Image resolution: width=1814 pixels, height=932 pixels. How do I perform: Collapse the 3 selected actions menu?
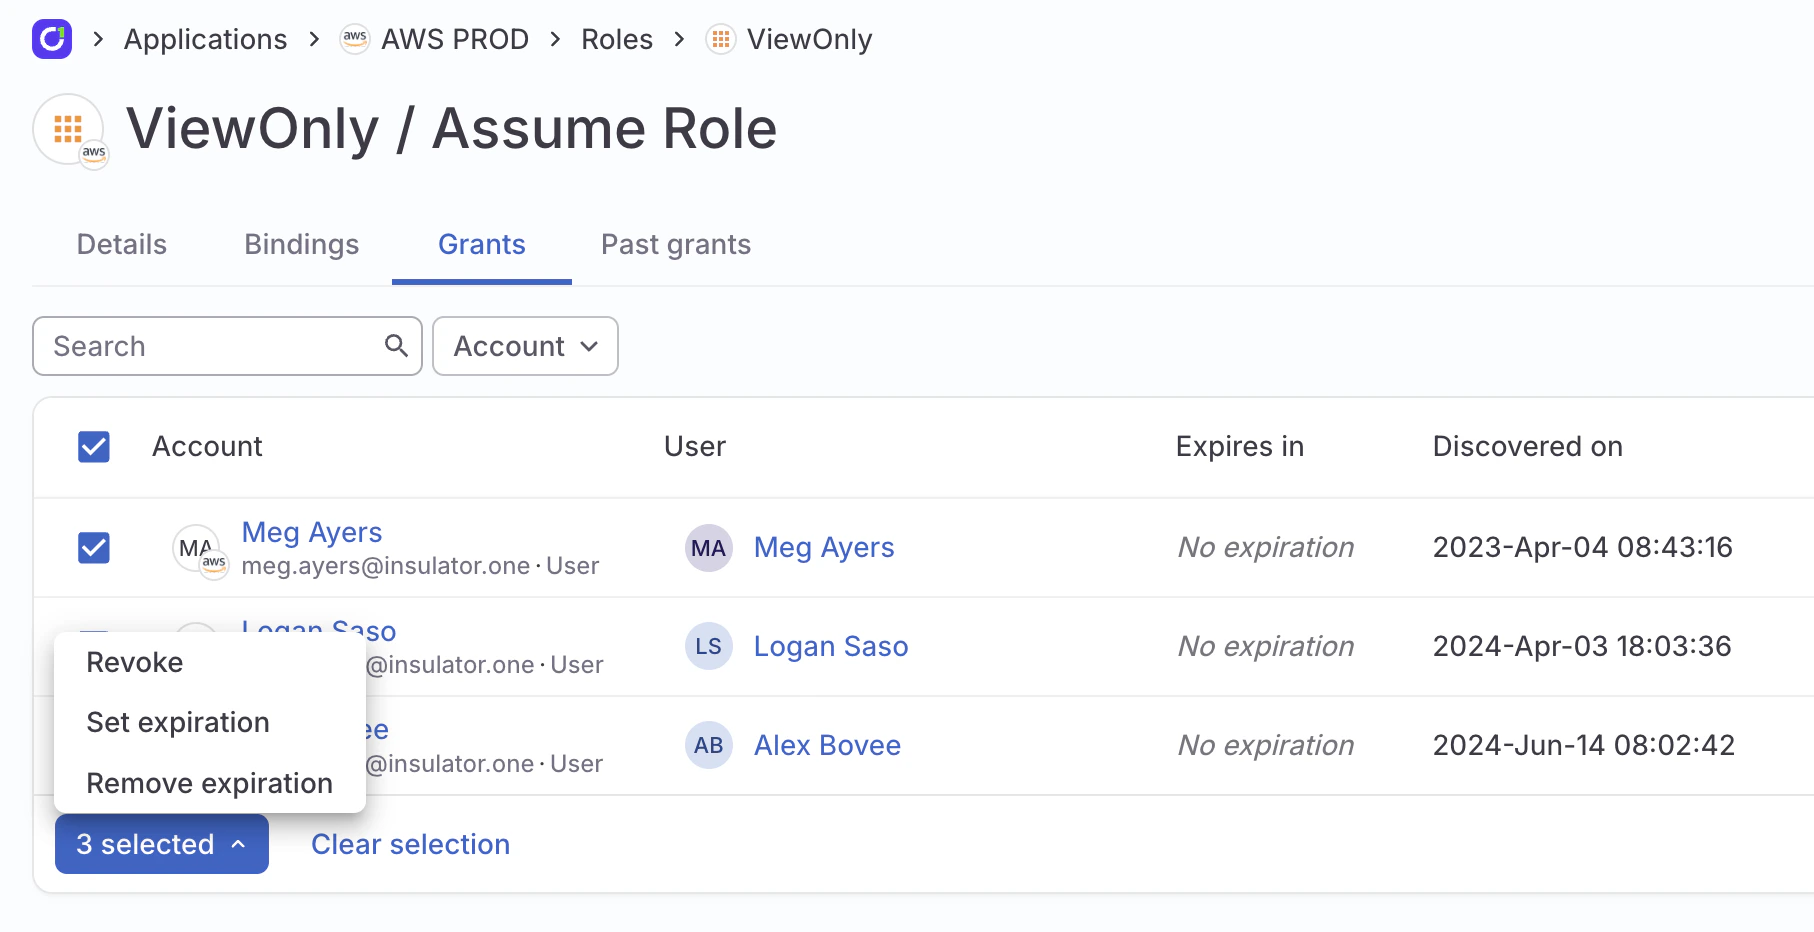pyautogui.click(x=162, y=844)
